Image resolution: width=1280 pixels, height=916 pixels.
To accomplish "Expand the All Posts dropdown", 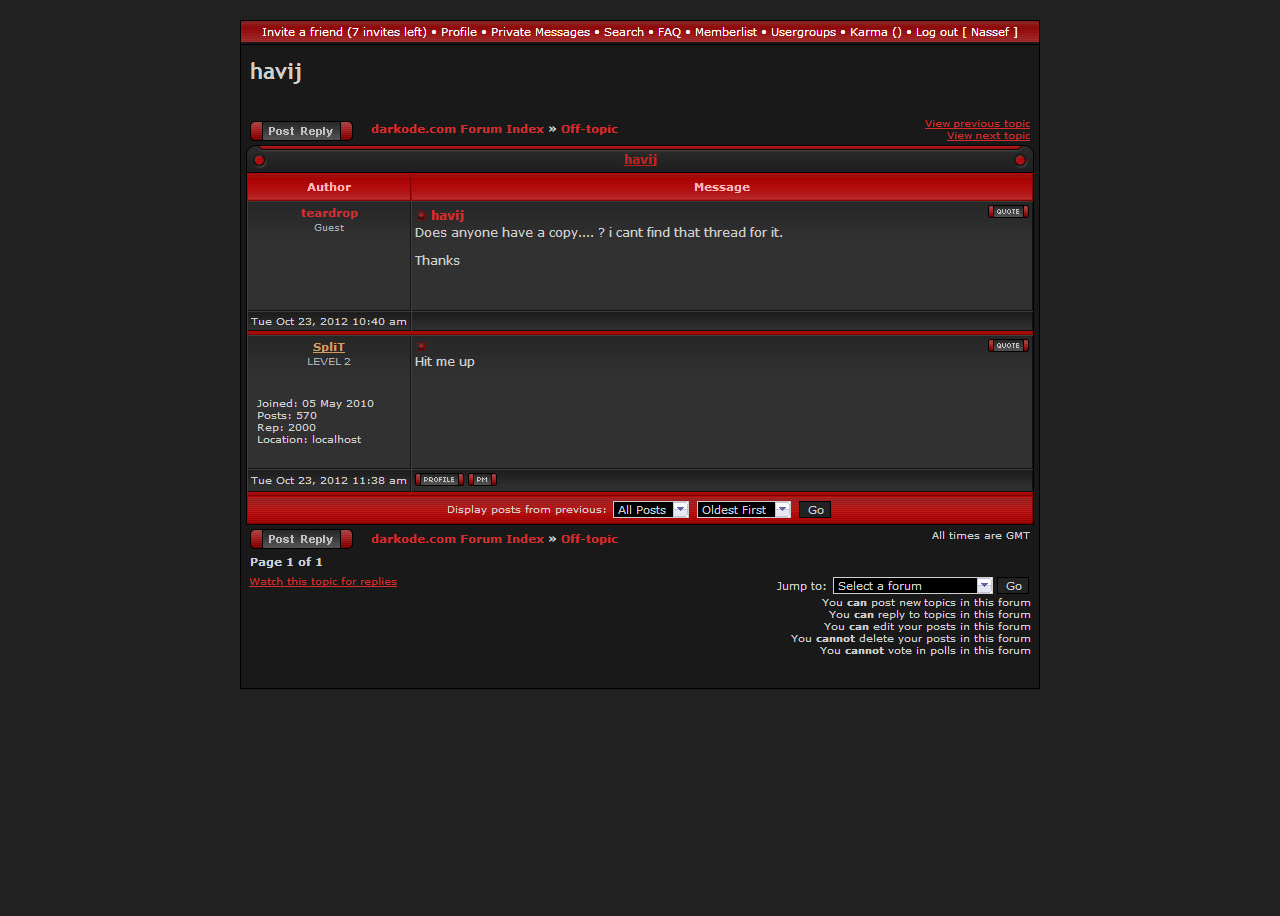I will pyautogui.click(x=651, y=510).
